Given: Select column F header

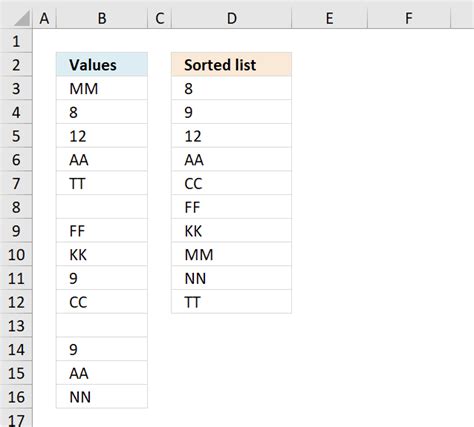Looking at the screenshot, I should pos(409,18).
